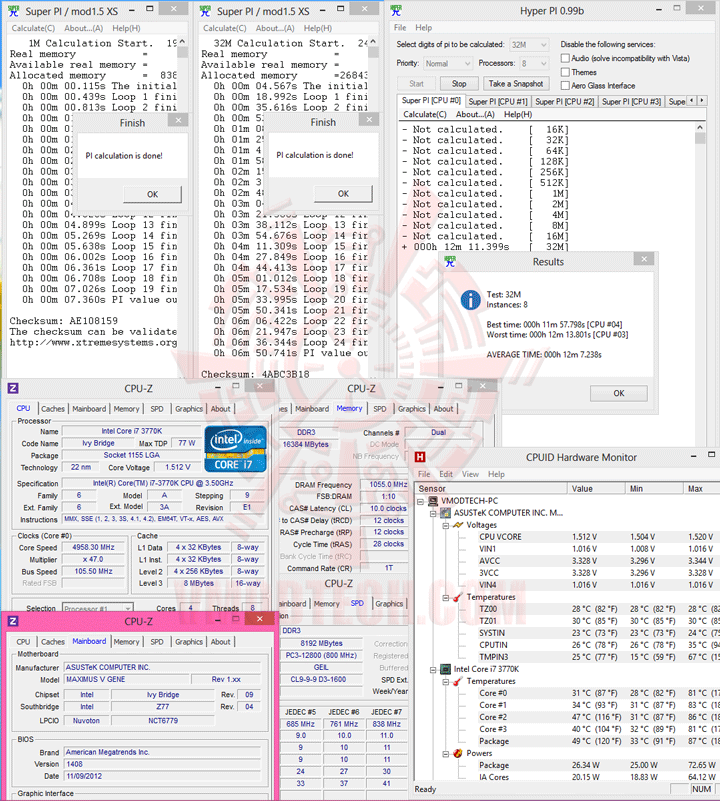Viewport: 720px width, 801px height.
Task: Click the pink CPU-Z Mainboard window Z icon
Action: (13, 621)
